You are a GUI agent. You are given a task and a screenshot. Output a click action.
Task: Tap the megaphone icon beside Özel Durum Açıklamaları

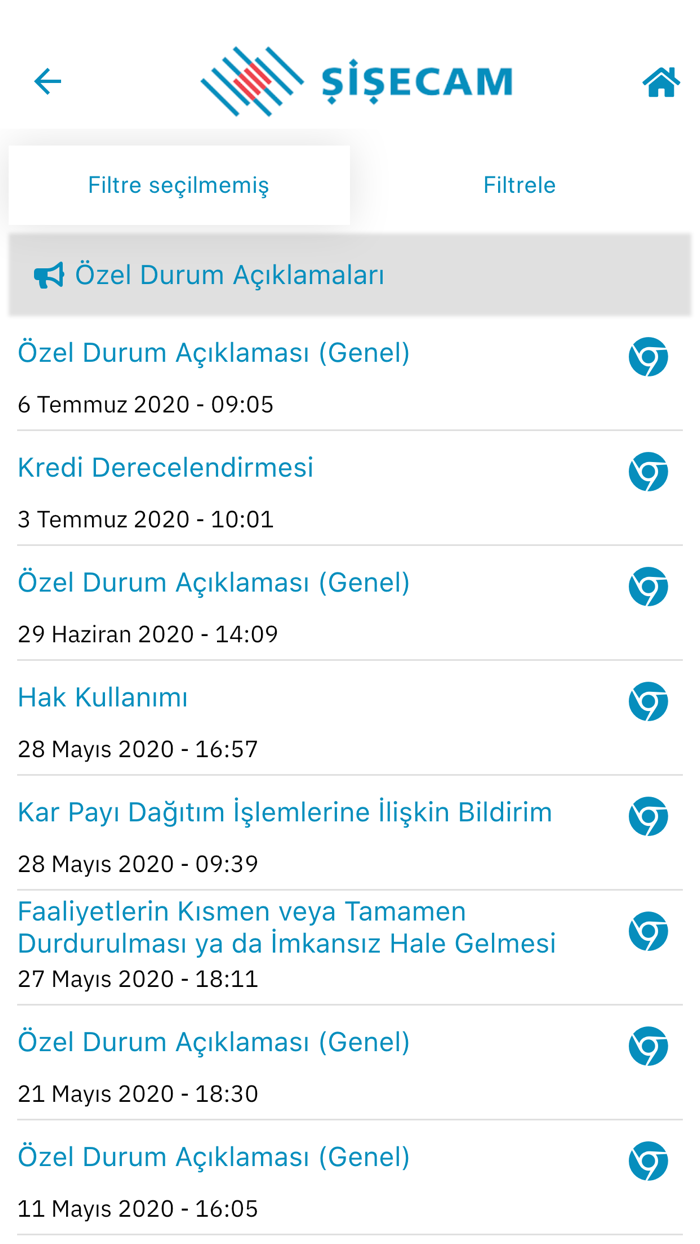pyautogui.click(x=49, y=274)
